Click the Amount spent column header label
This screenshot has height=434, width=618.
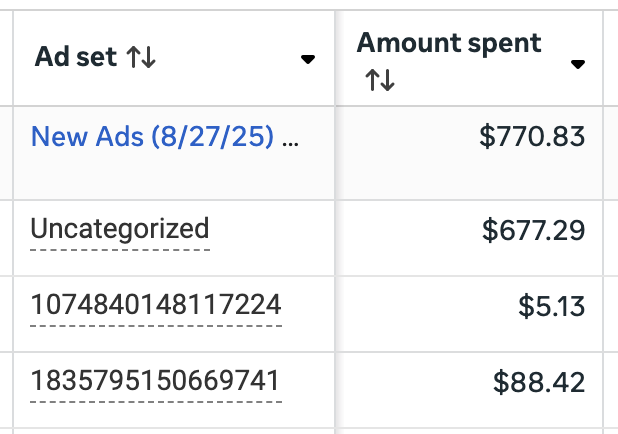pyautogui.click(x=449, y=43)
